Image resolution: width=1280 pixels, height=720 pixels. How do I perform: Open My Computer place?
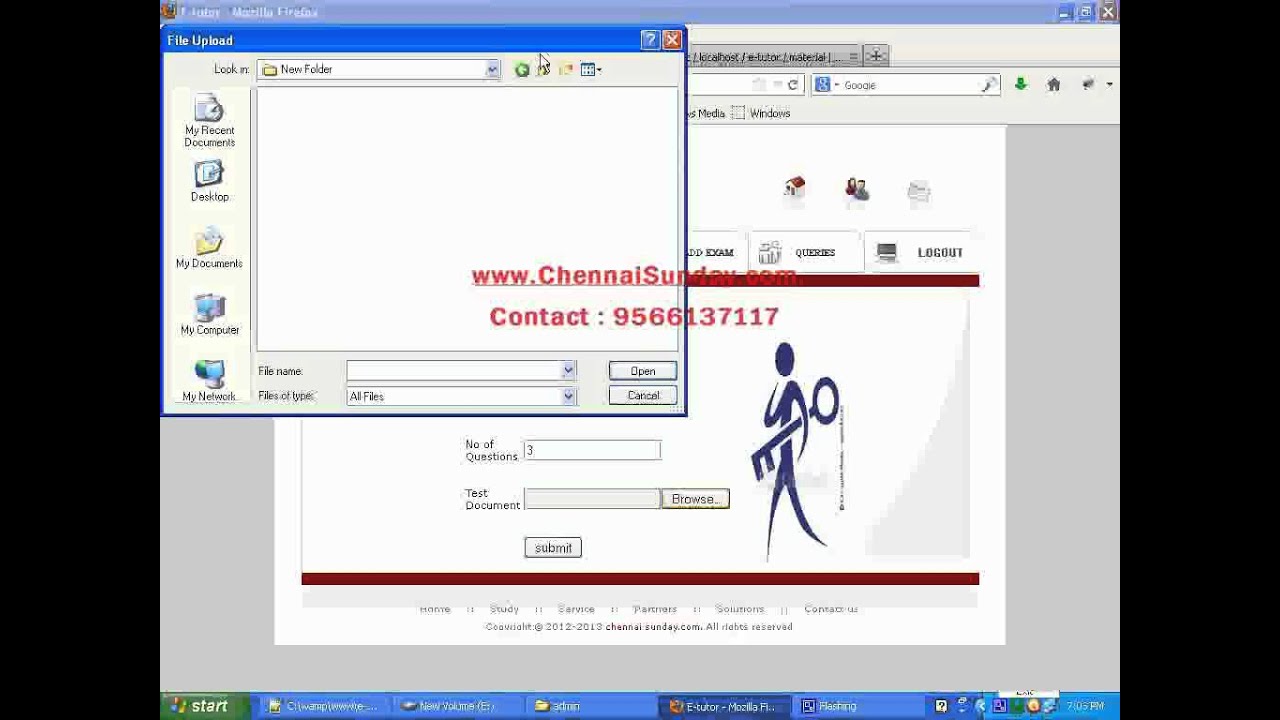209,314
